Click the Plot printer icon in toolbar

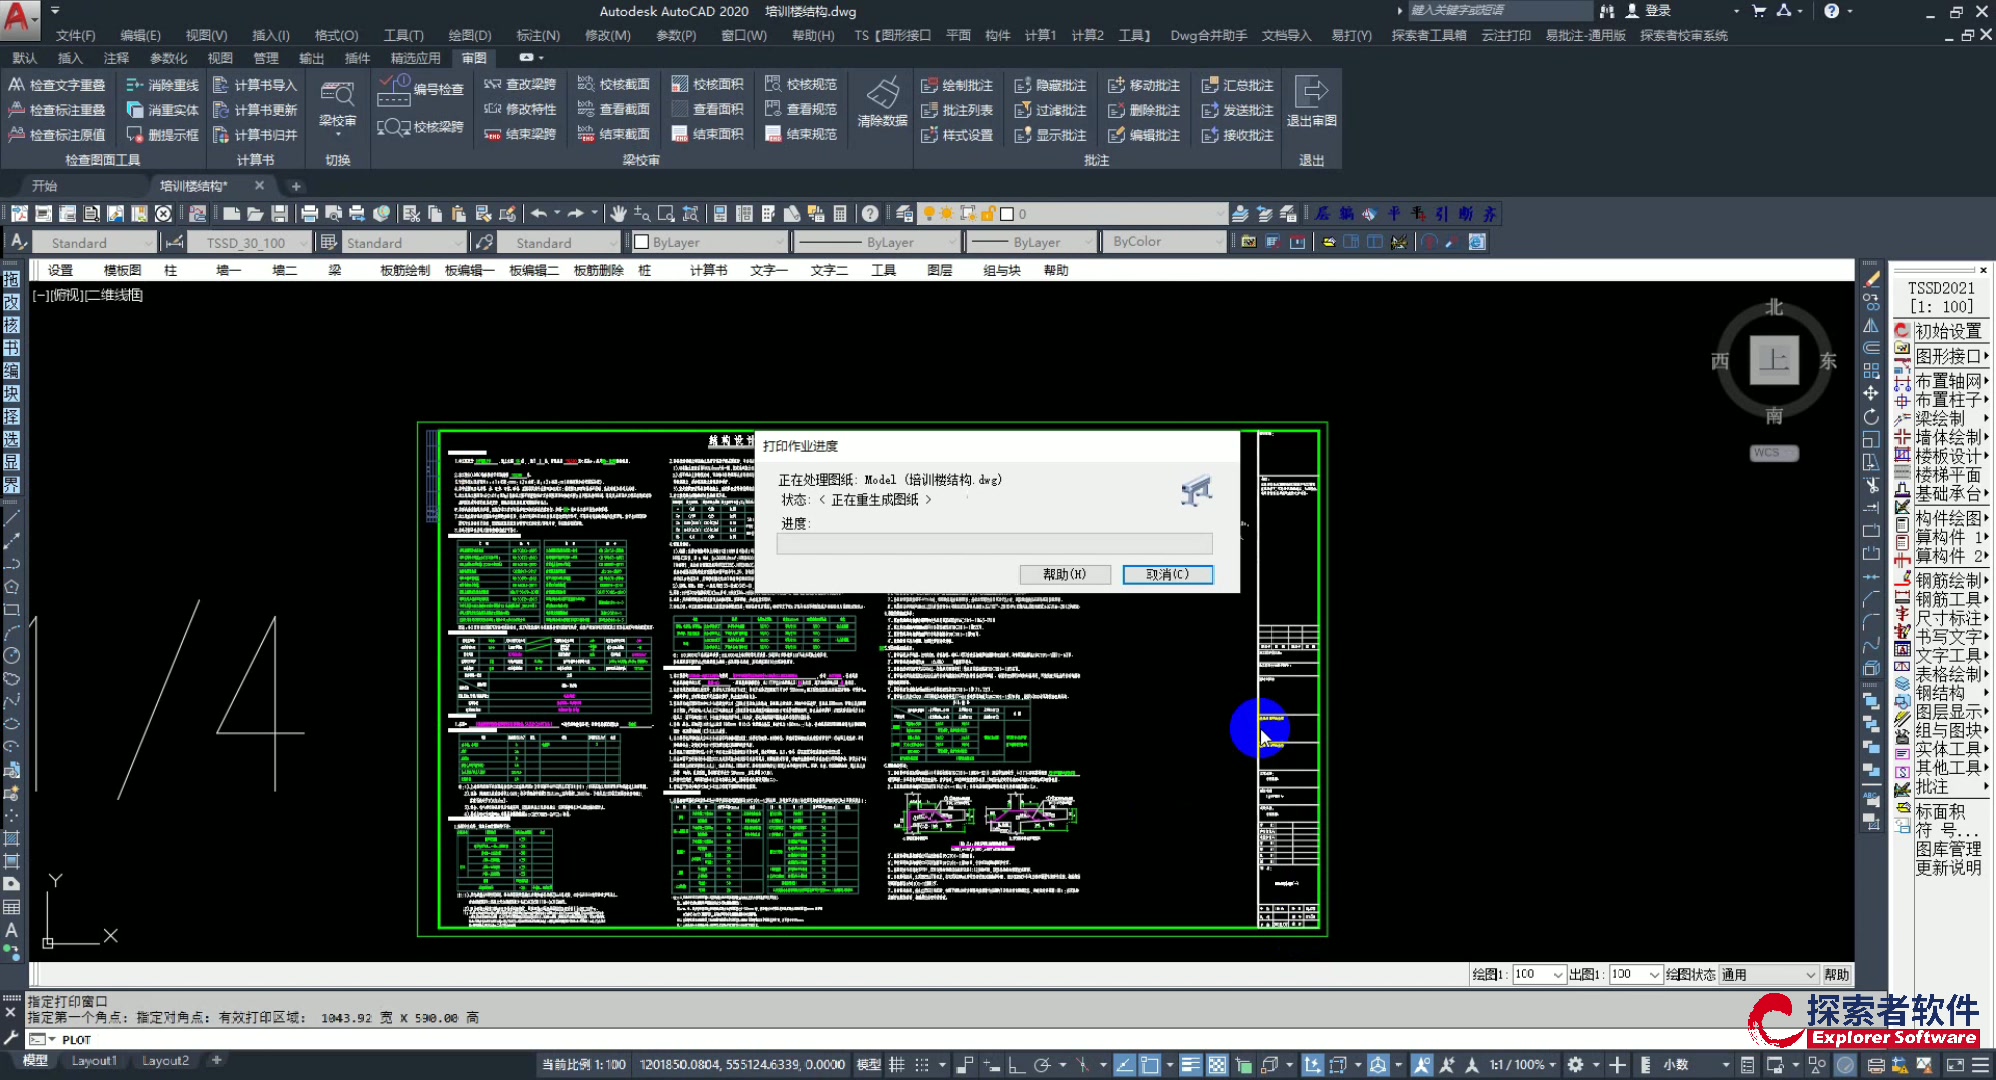pyautogui.click(x=309, y=213)
